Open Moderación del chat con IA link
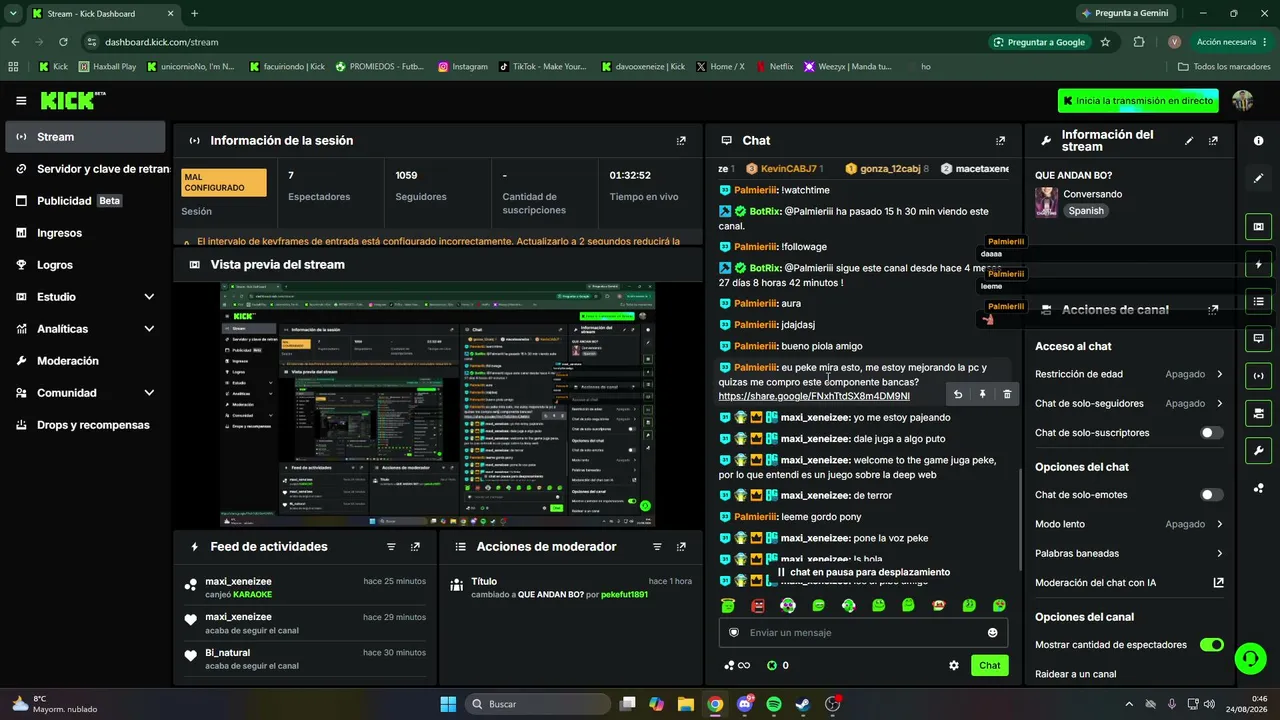 pyautogui.click(x=1129, y=583)
